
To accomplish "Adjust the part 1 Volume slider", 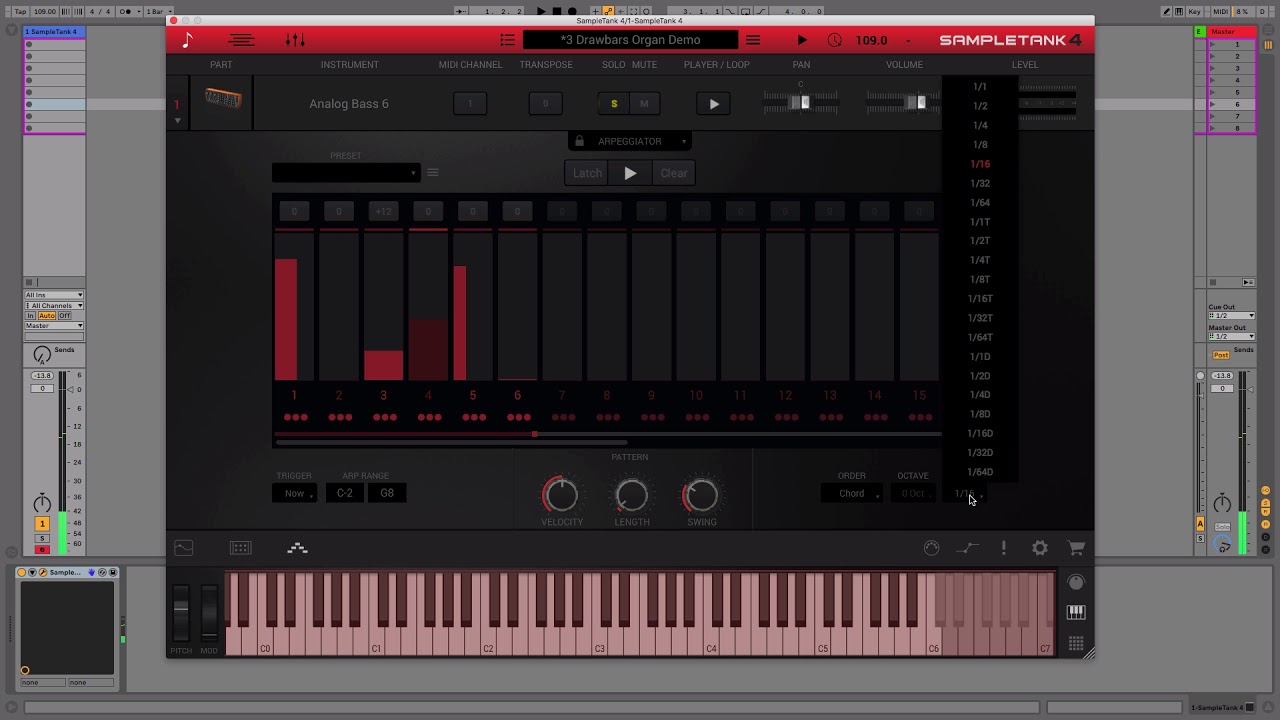I will [903, 102].
